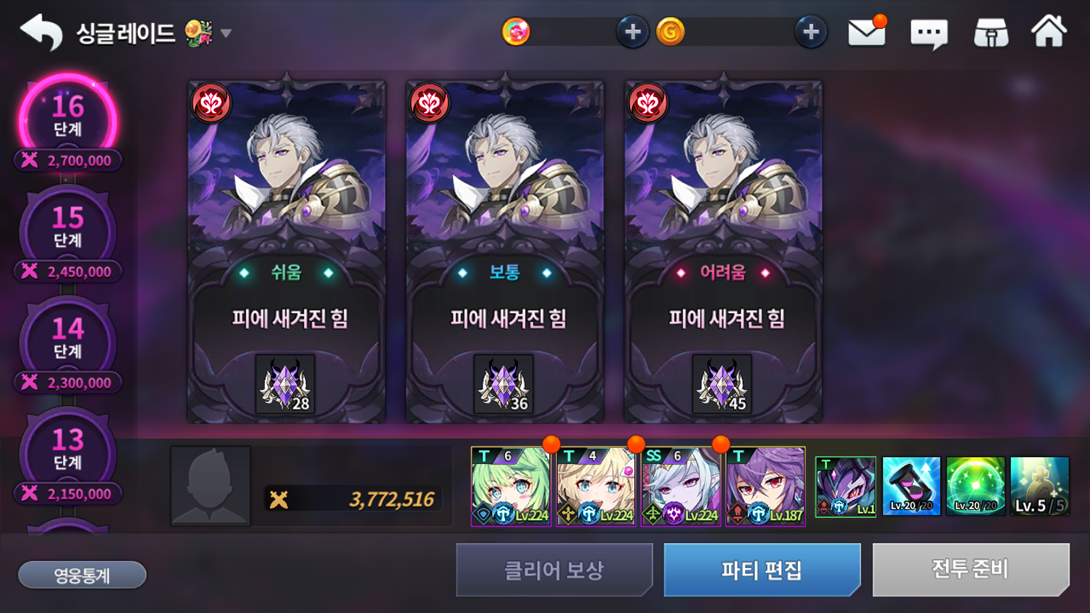Select stage 15 단계
Screen dimensions: 1090x613
coord(67,228)
